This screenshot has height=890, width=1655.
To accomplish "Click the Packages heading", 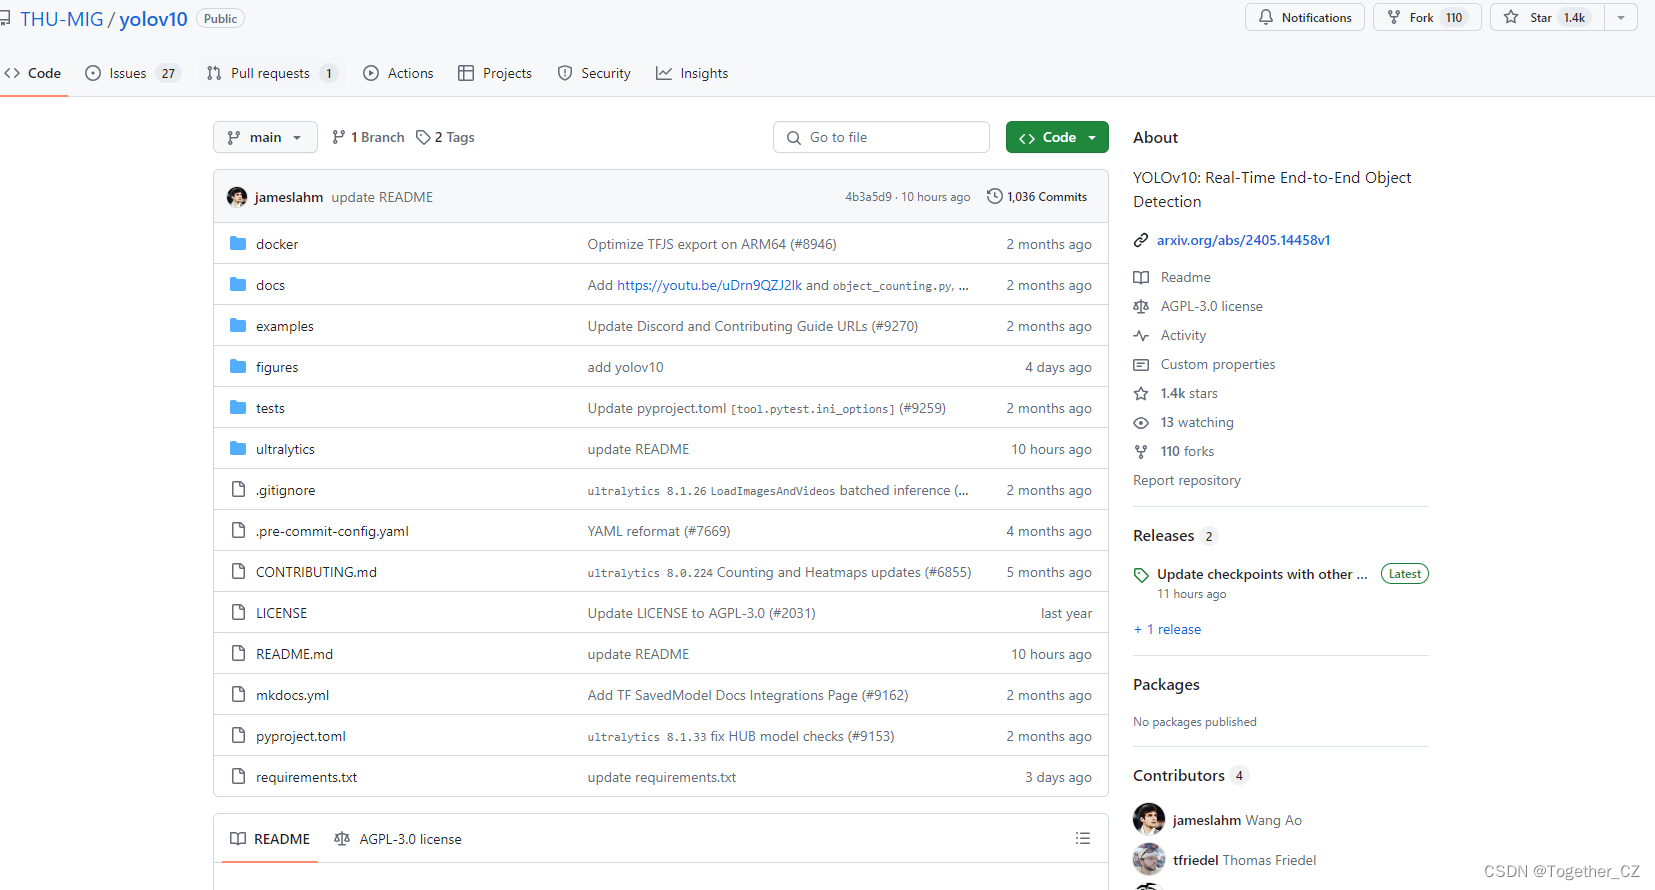I will tap(1166, 684).
